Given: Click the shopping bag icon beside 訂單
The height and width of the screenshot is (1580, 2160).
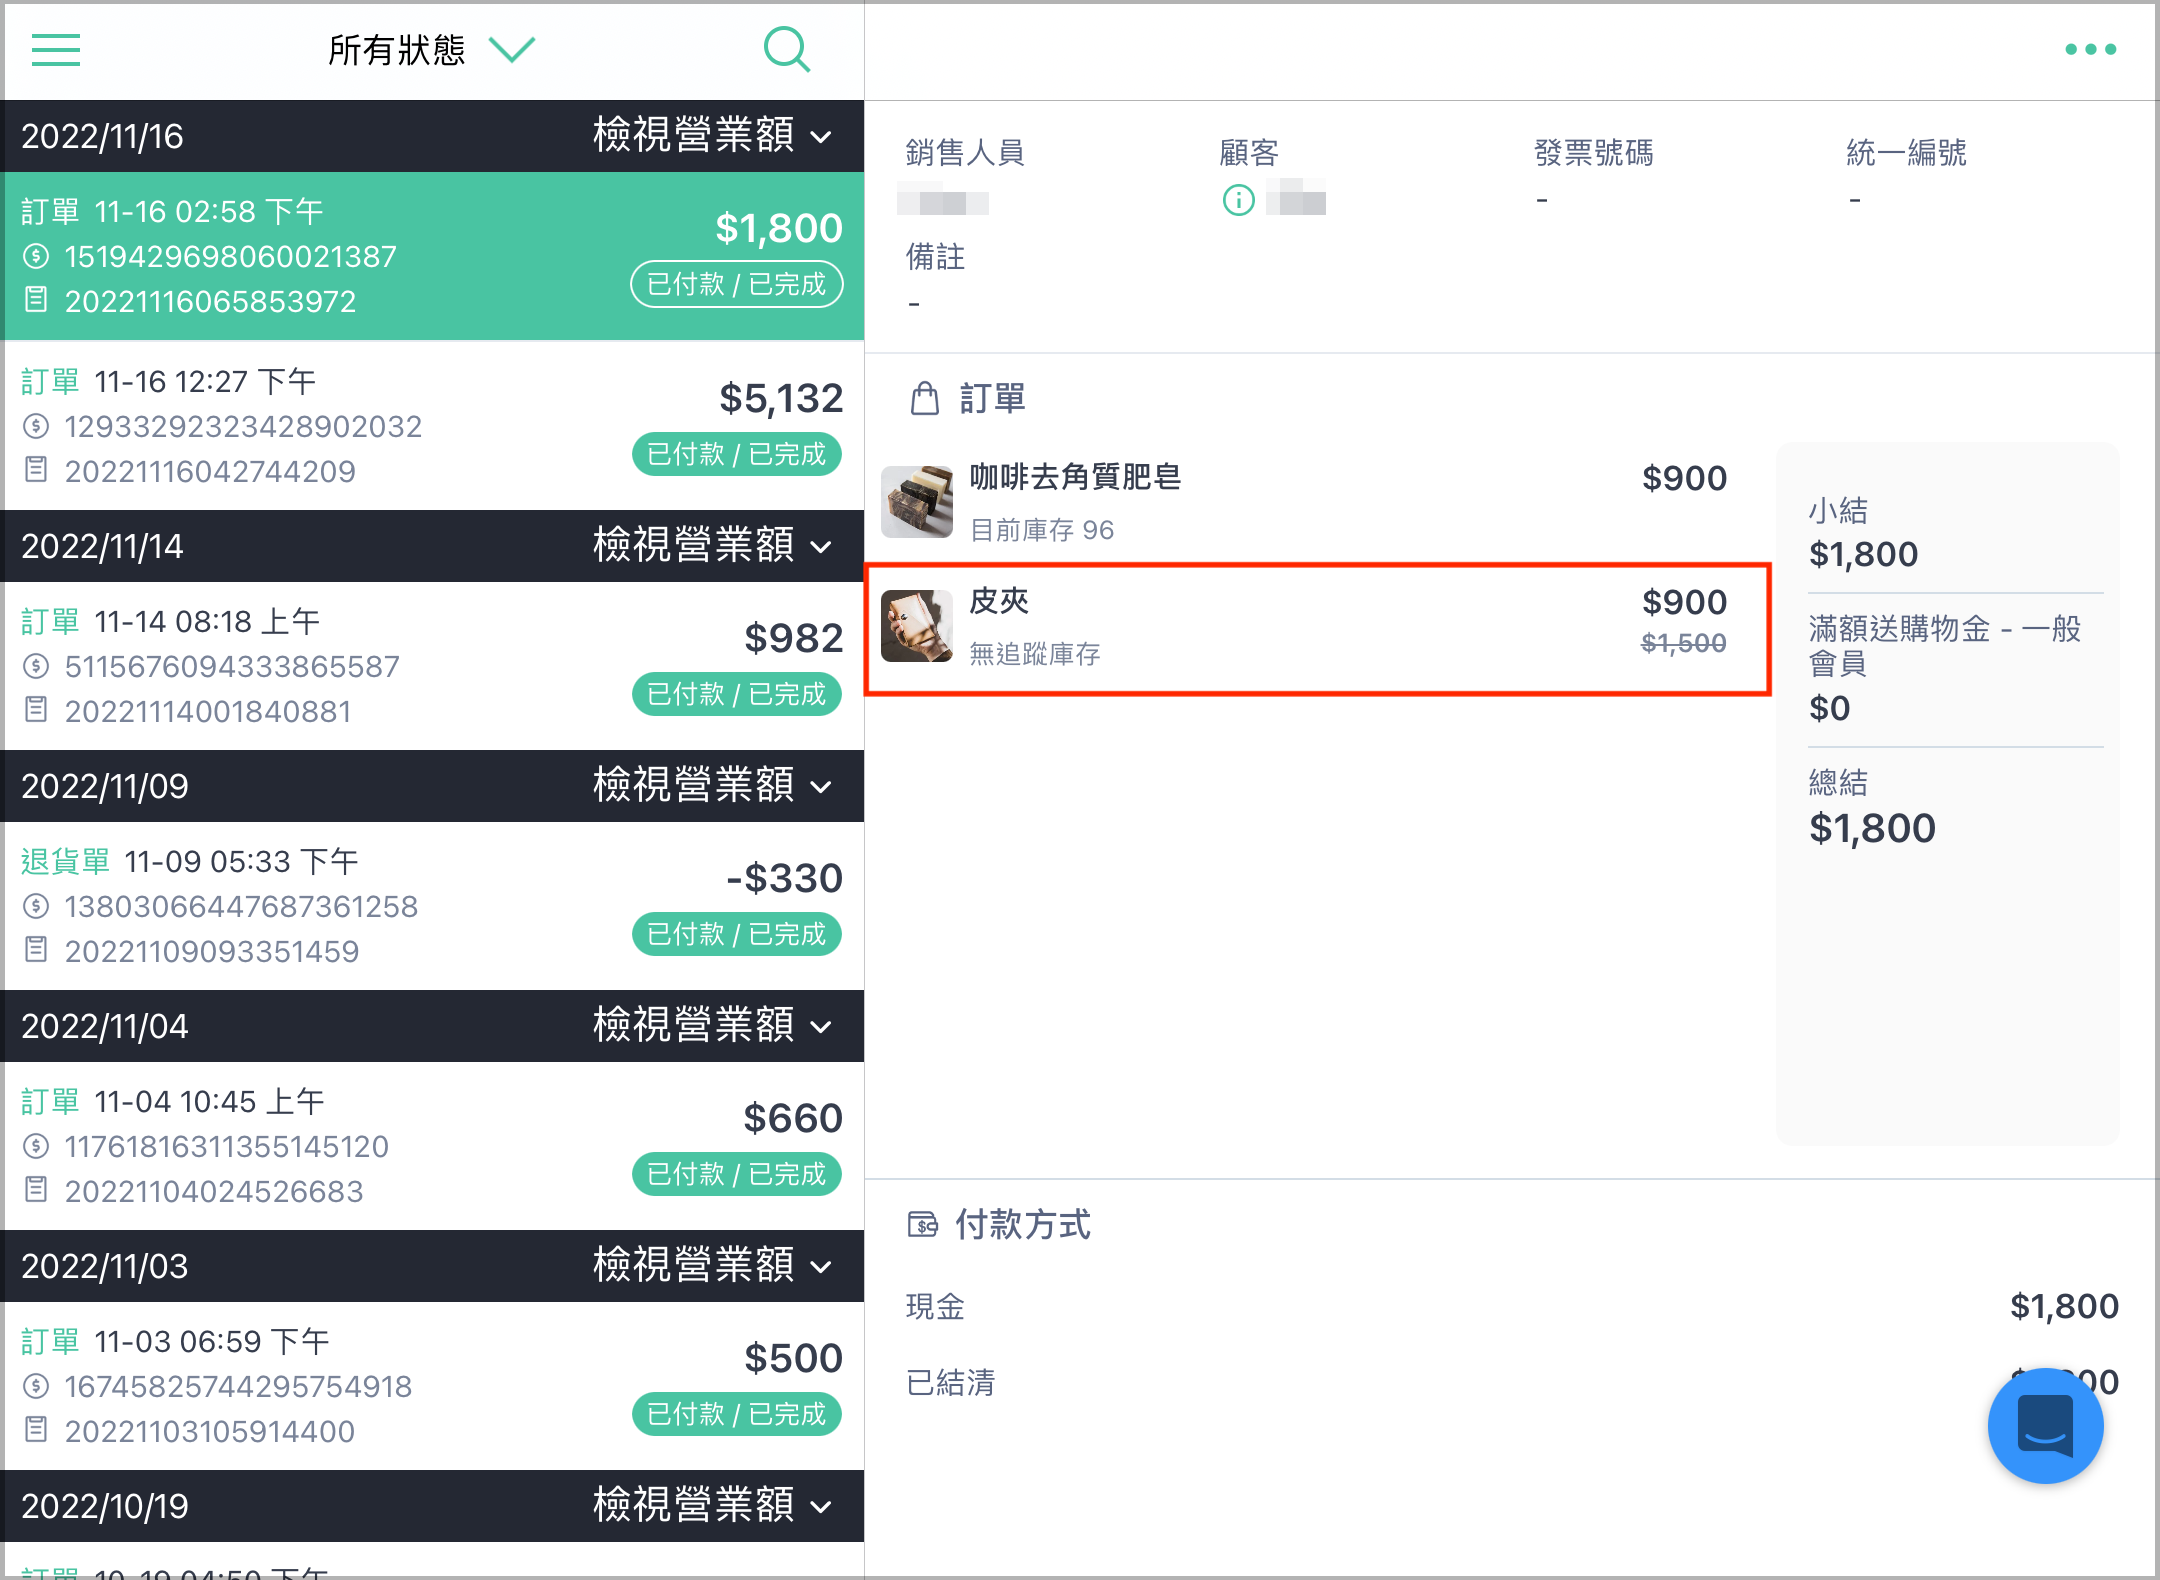Looking at the screenshot, I should pyautogui.click(x=925, y=398).
